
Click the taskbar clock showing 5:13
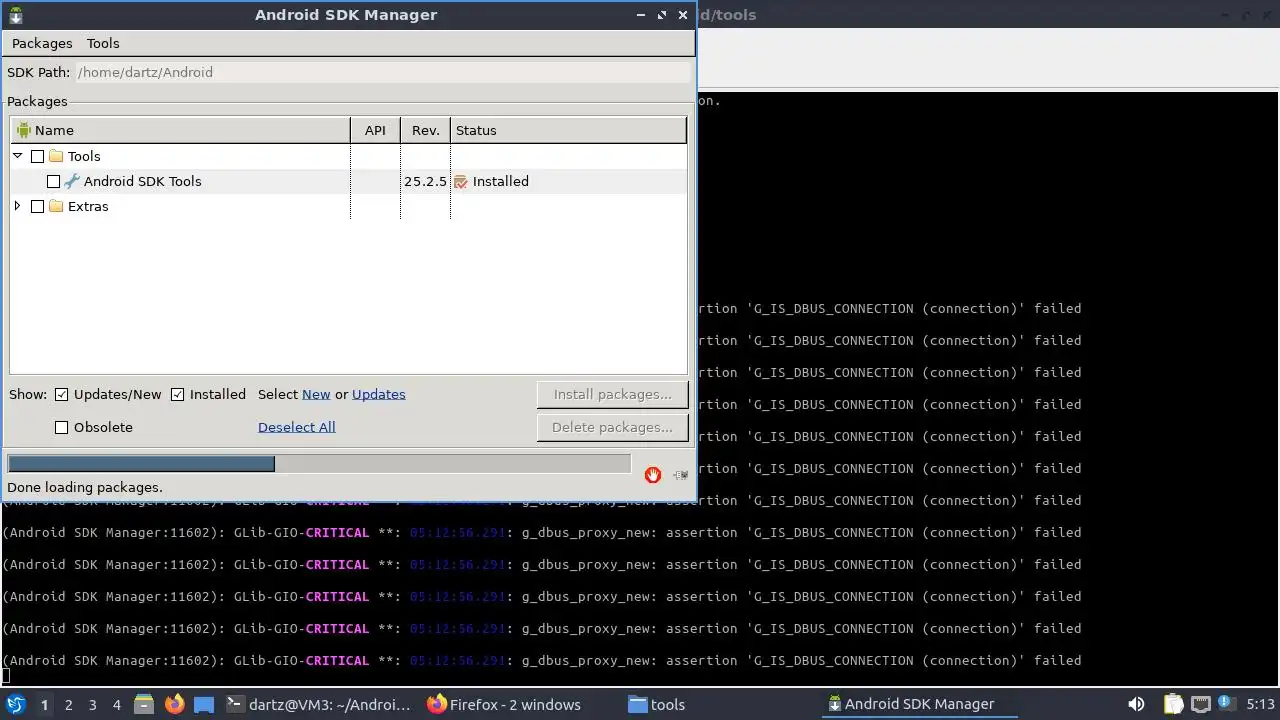(x=1260, y=704)
